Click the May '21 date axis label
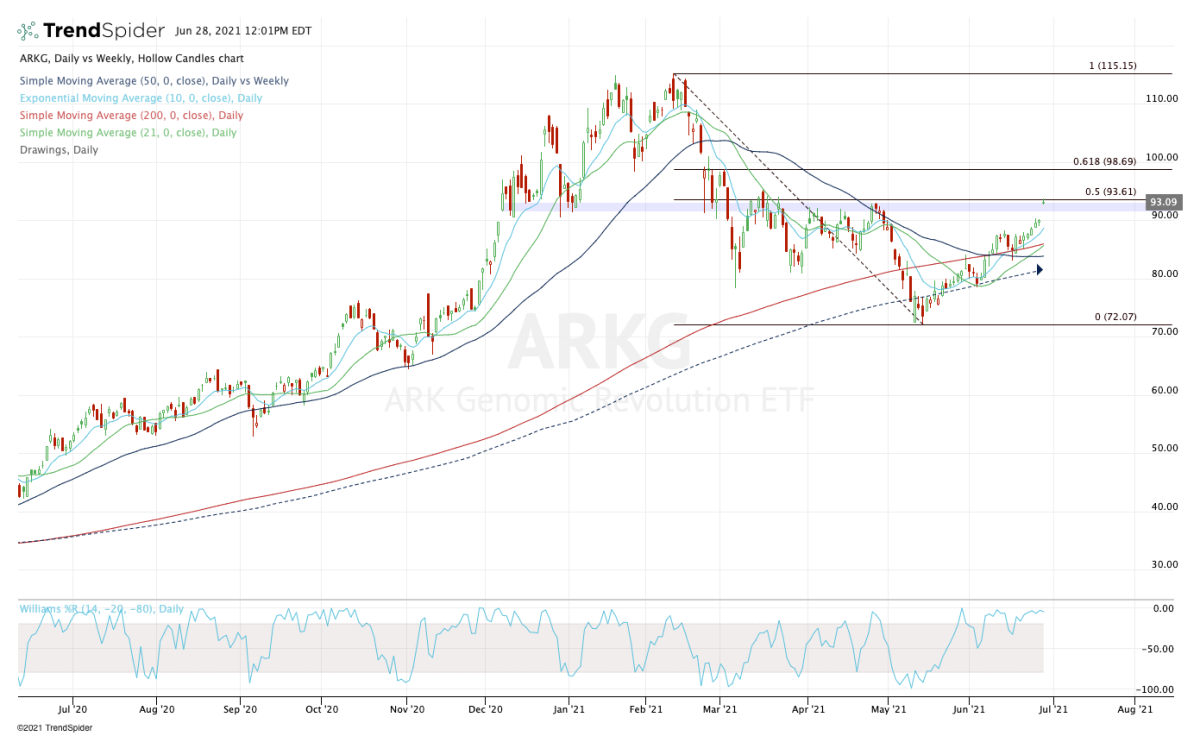The height and width of the screenshot is (736, 1200). pos(889,708)
